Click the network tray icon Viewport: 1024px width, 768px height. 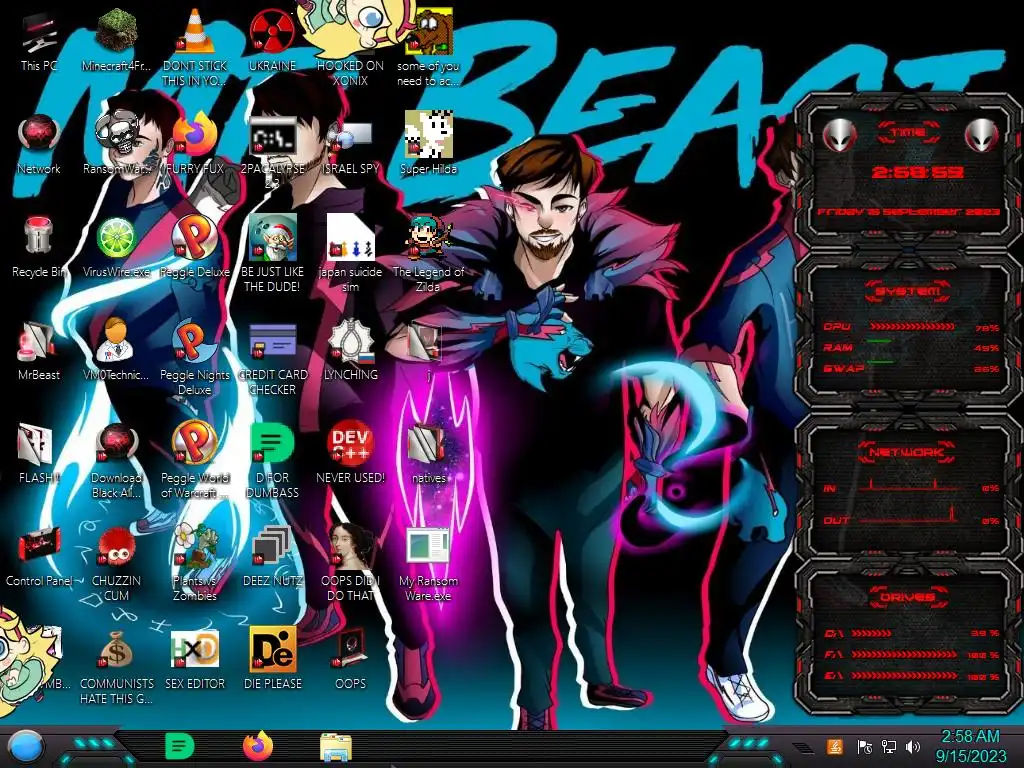coord(889,746)
